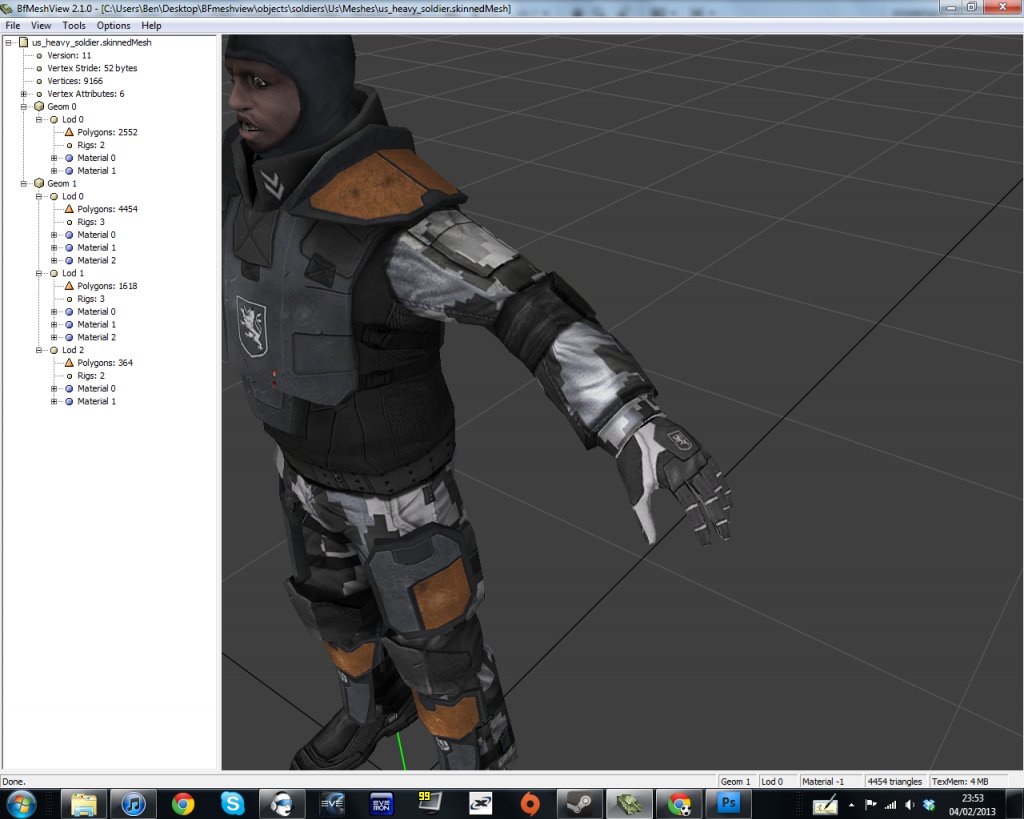Click the Geom 0 cube icon

tap(39, 106)
